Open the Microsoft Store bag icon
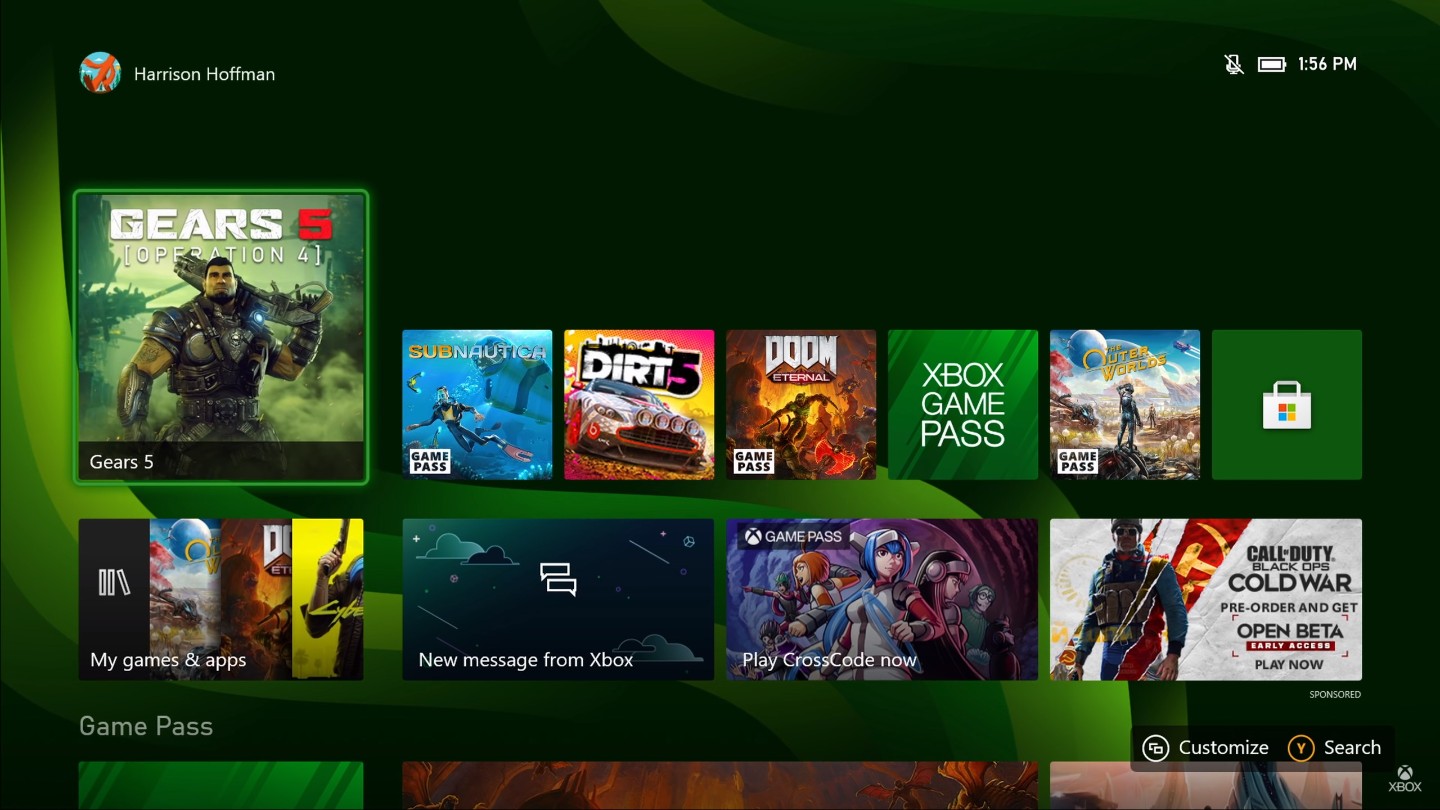 1287,405
